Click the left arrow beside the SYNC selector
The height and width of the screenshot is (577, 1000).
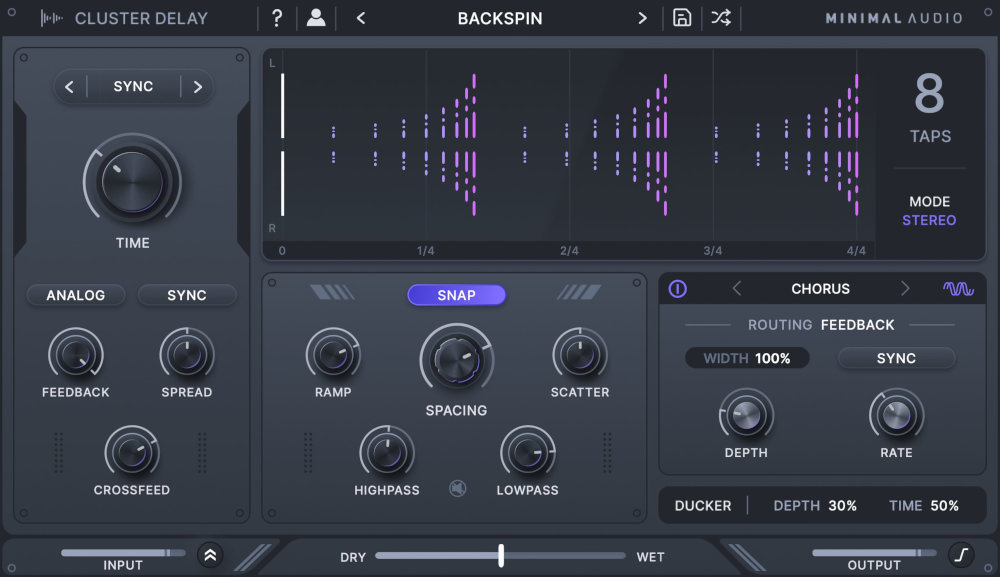69,86
